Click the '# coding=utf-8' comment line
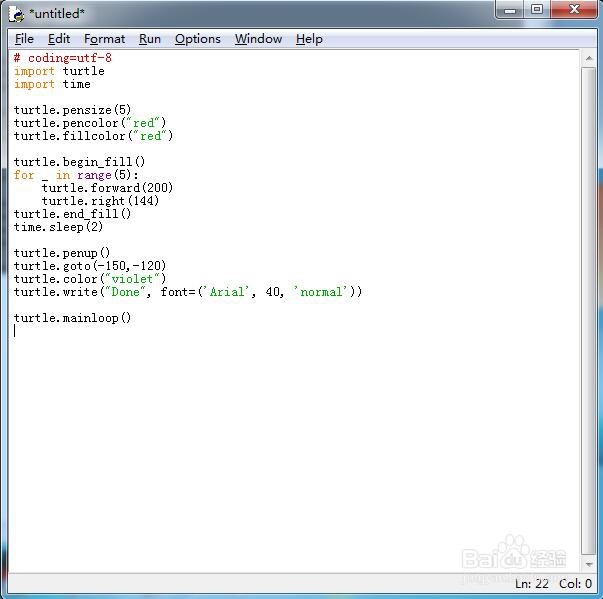Screen dimensions: 603x599 coord(63,58)
